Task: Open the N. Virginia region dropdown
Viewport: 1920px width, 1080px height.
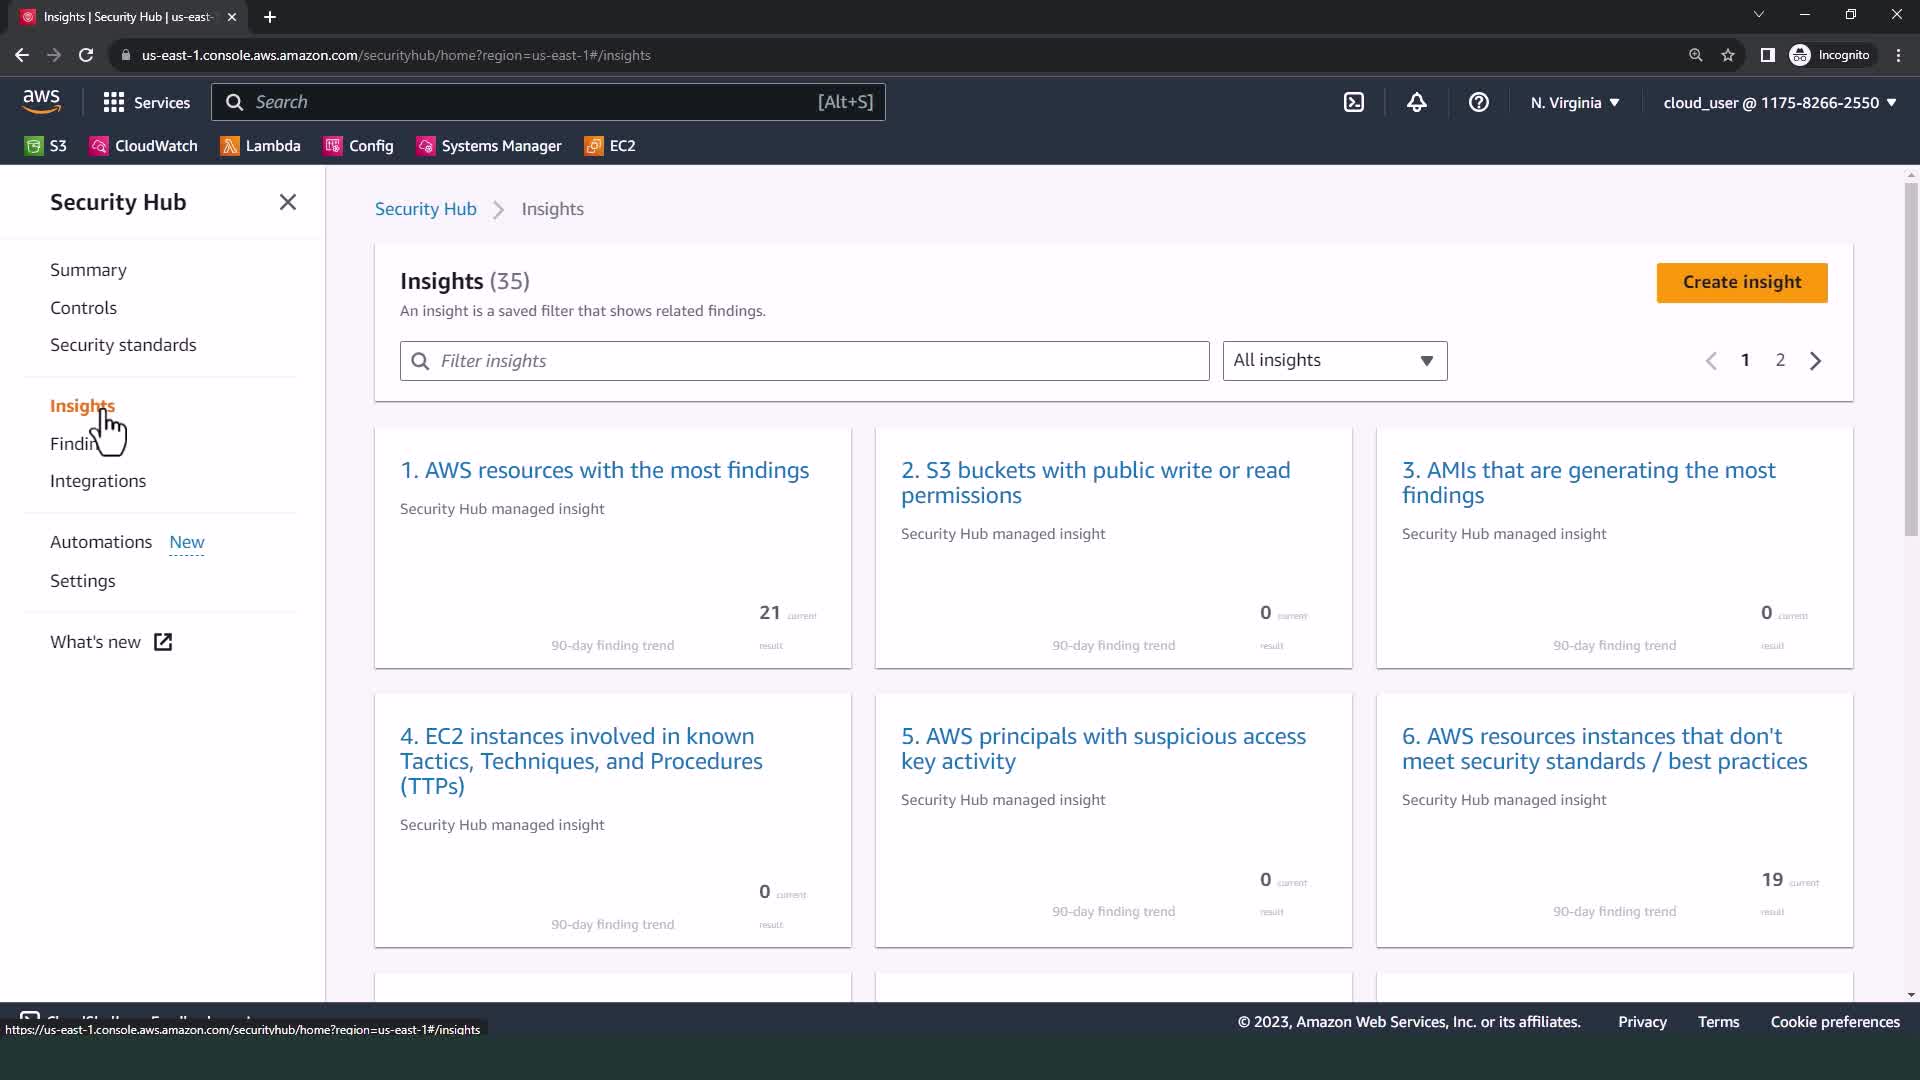Action: coord(1574,102)
